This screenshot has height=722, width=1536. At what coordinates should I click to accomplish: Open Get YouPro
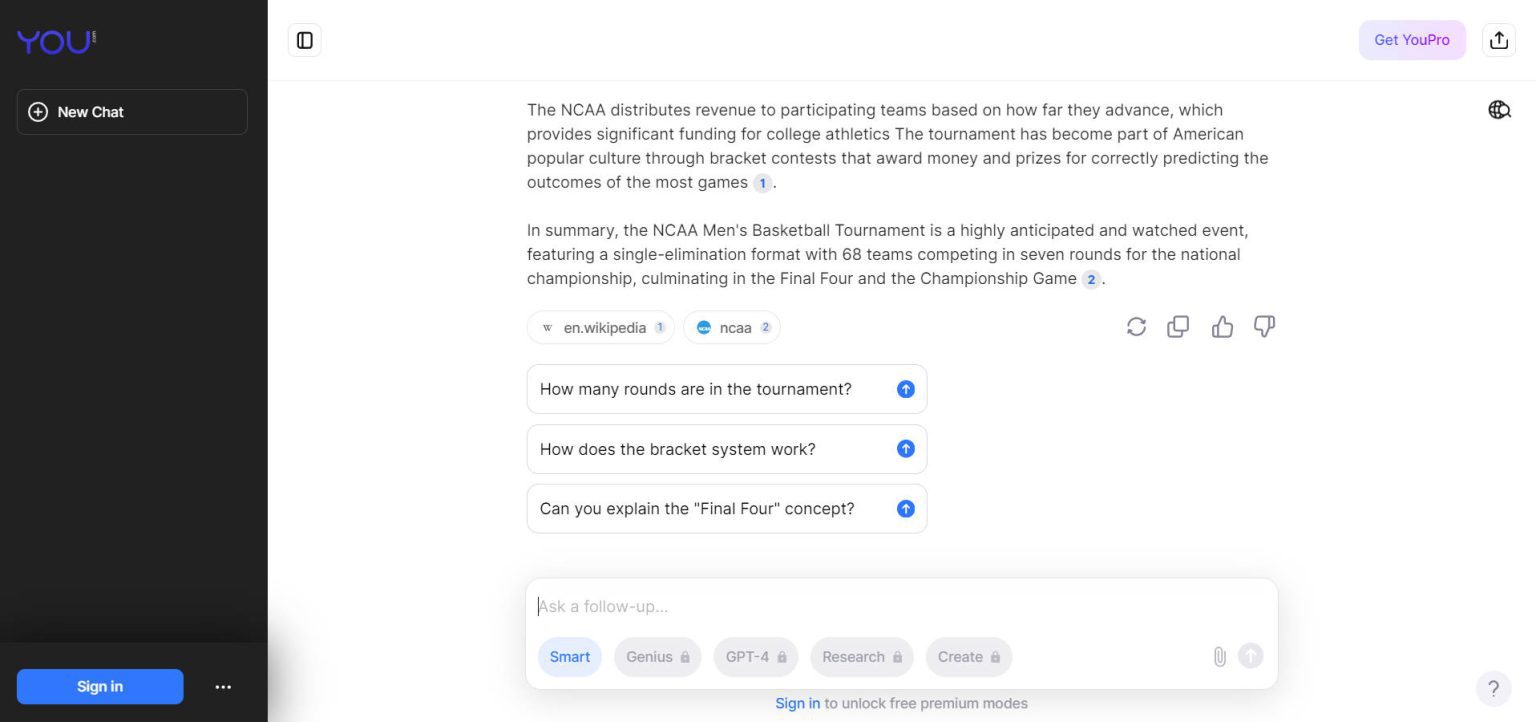(x=1412, y=40)
